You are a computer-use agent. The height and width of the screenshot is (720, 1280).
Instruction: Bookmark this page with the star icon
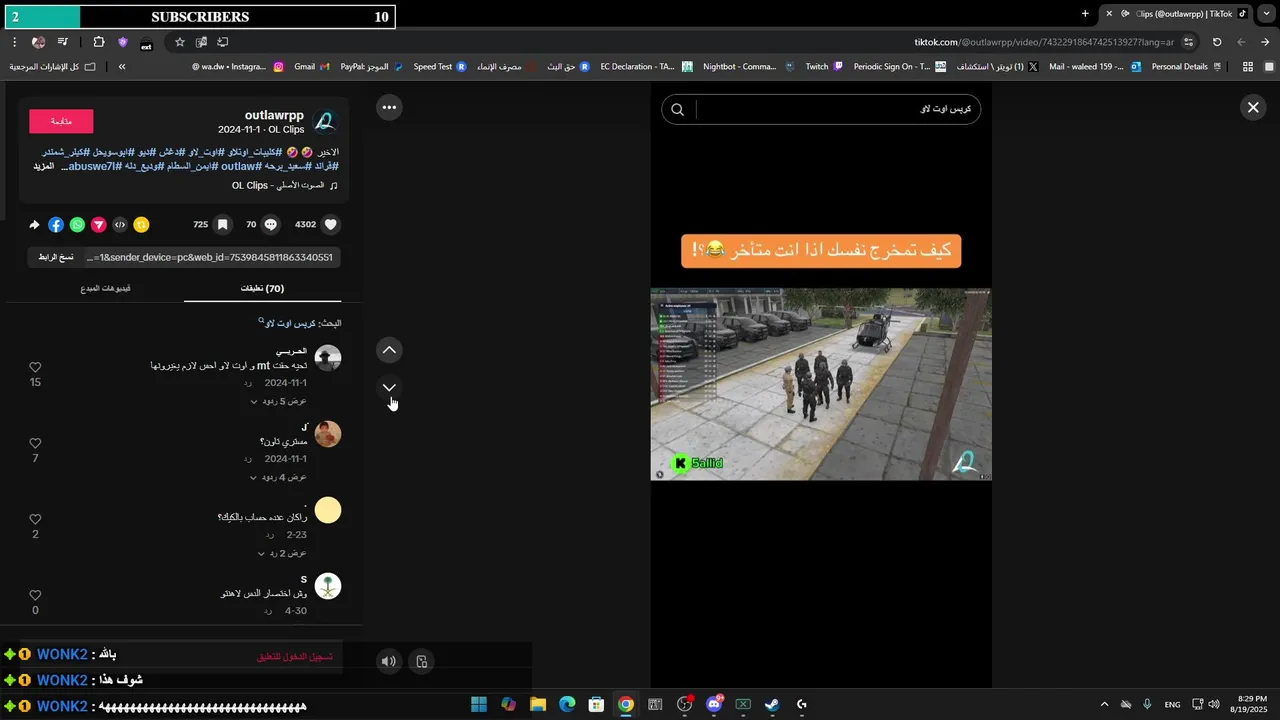(x=180, y=42)
